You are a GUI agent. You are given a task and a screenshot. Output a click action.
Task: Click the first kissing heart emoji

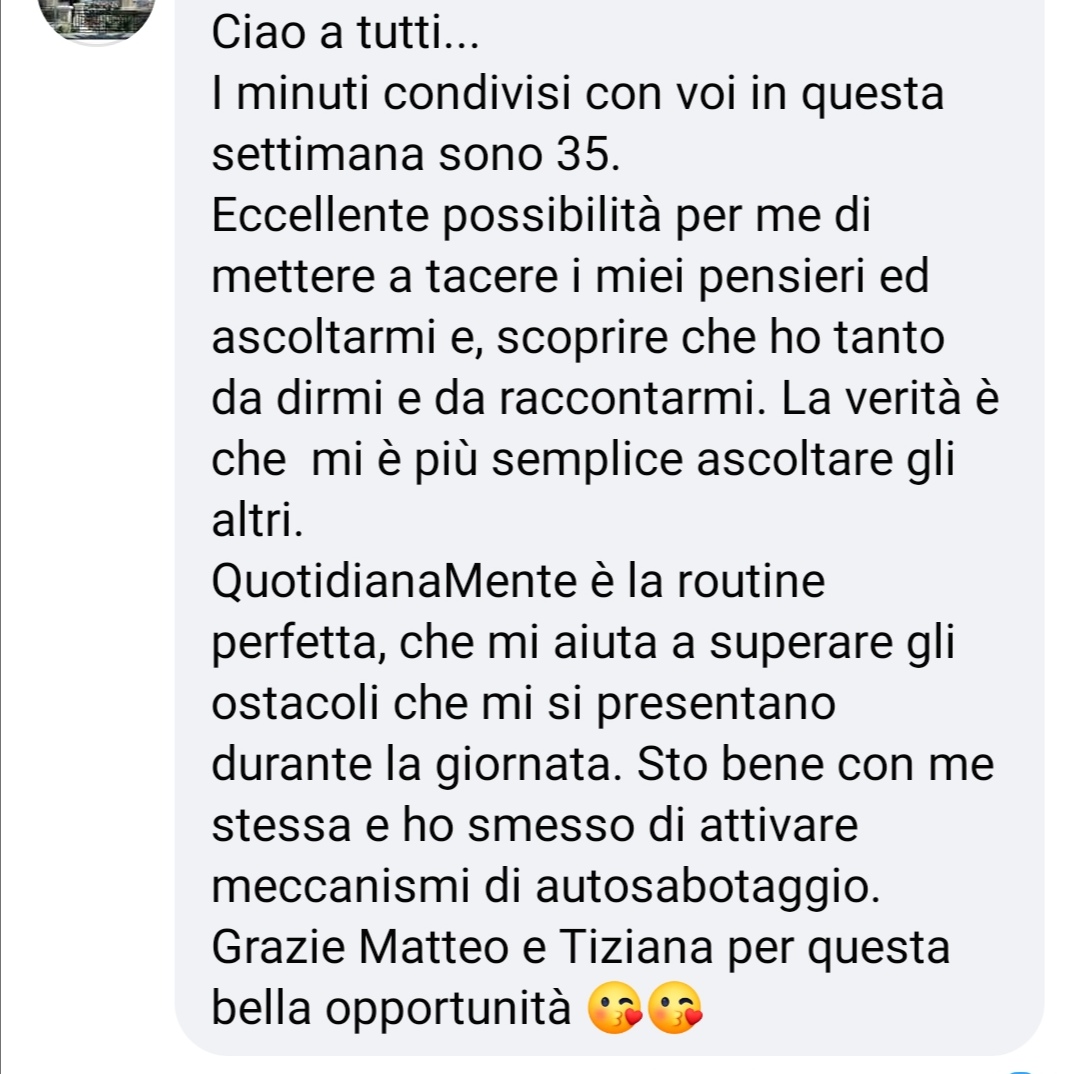pyautogui.click(x=614, y=1007)
